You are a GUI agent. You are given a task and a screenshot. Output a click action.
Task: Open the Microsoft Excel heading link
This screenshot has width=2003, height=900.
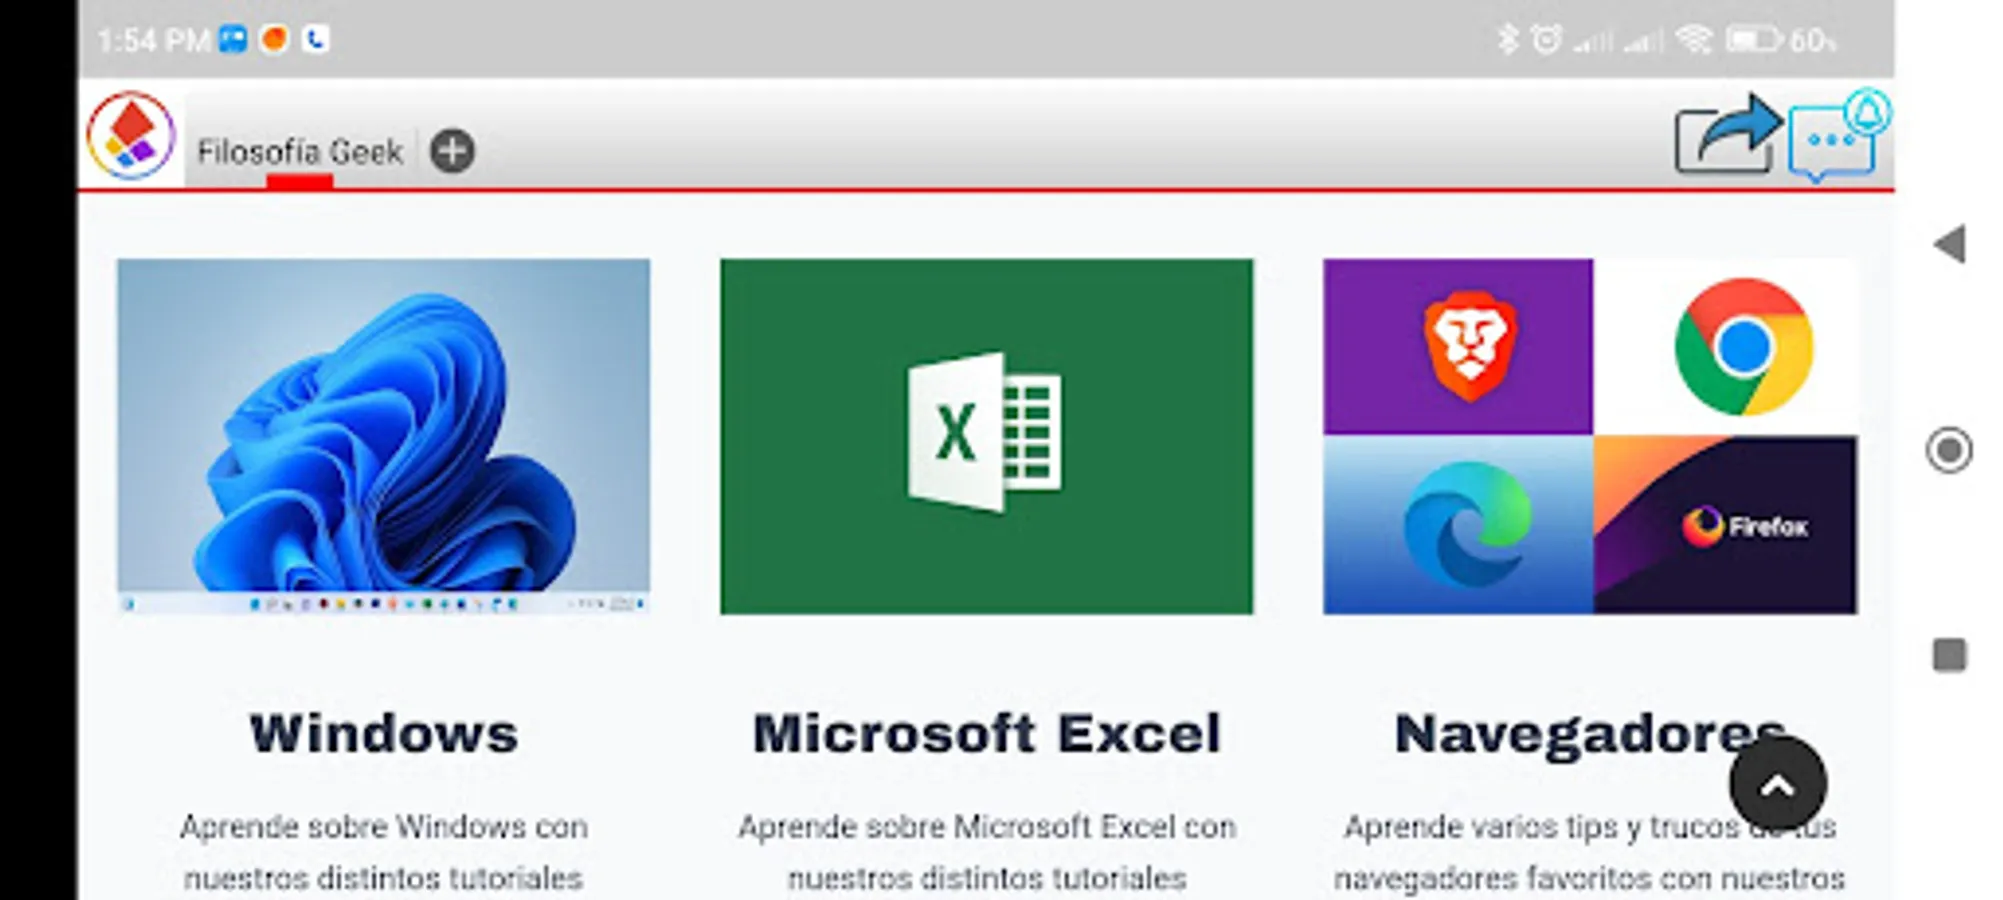pos(986,734)
